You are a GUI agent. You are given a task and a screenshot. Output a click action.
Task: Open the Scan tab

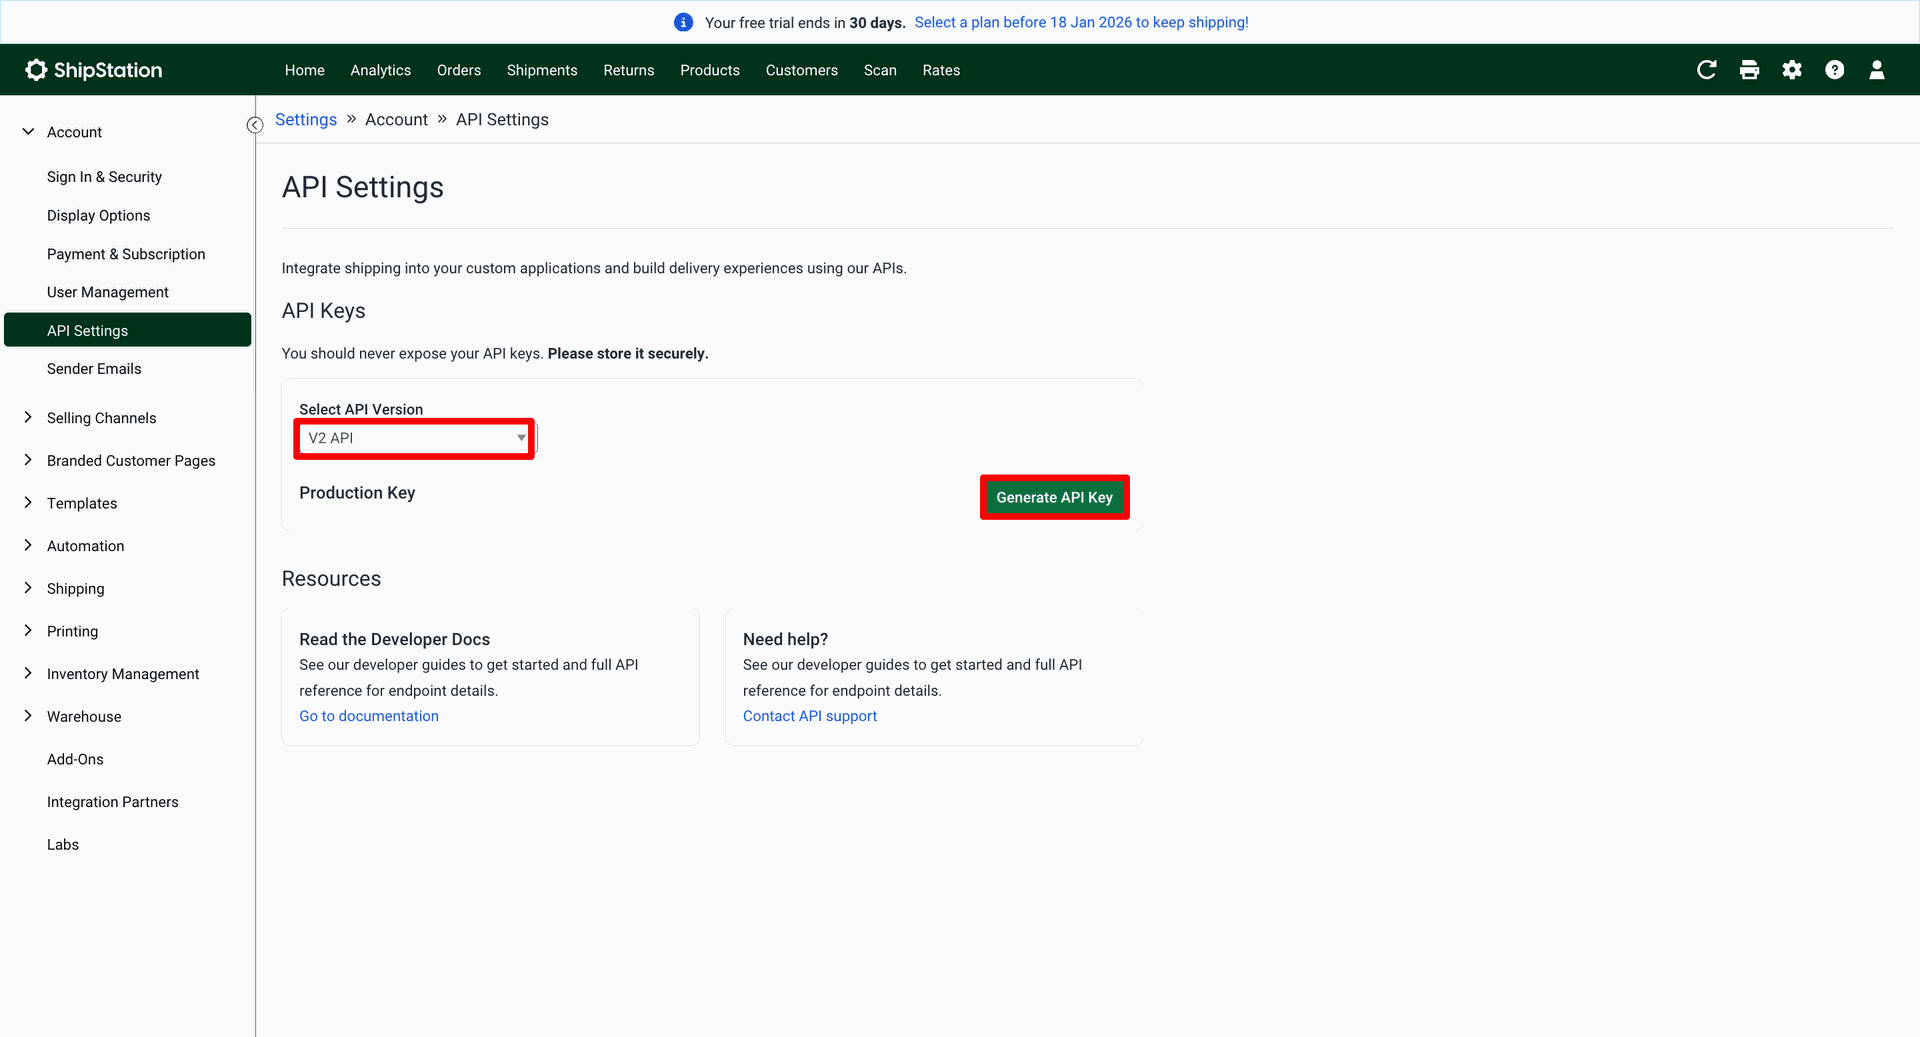880,70
